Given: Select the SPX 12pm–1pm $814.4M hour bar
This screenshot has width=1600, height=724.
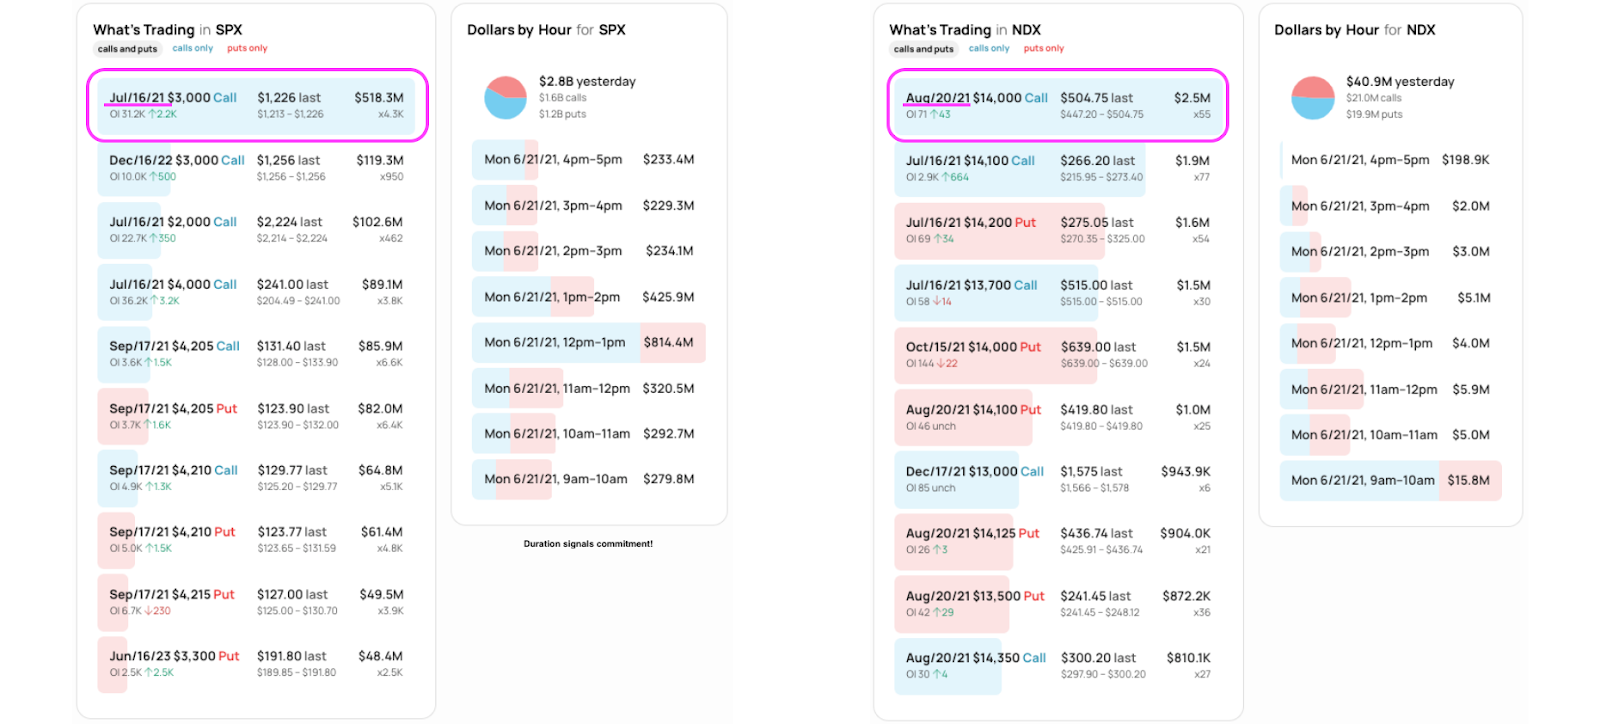Looking at the screenshot, I should pos(588,342).
